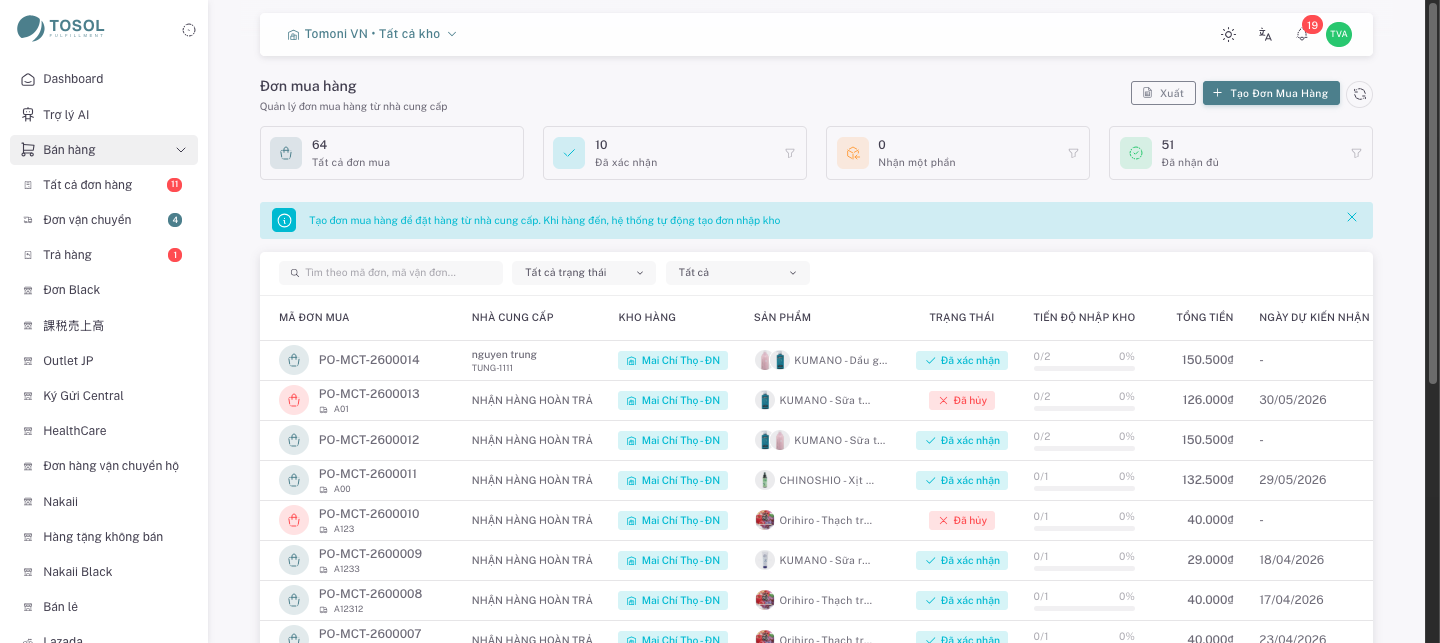
Task: Close the blue info banner
Action: pos(1352,217)
